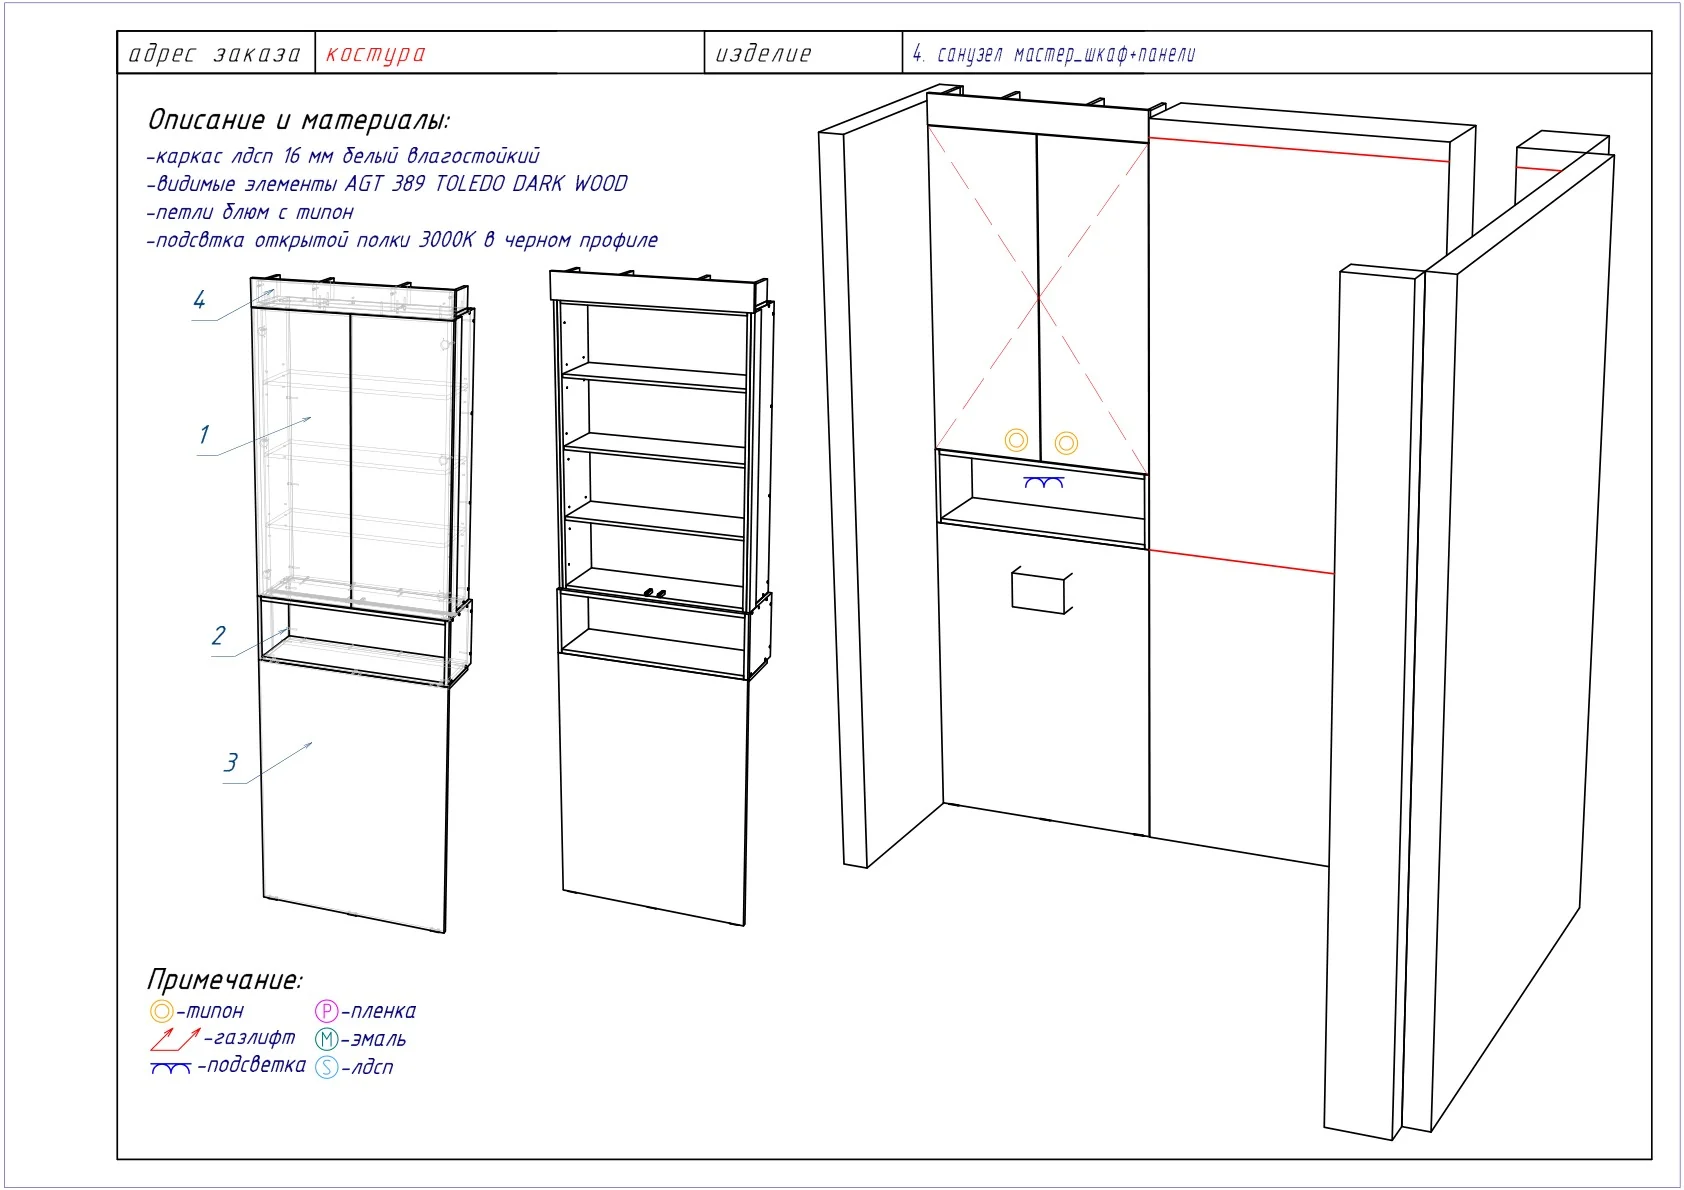This screenshot has width=1684, height=1190.
Task: Click the green M эмаль circle icon
Action: point(327,1039)
